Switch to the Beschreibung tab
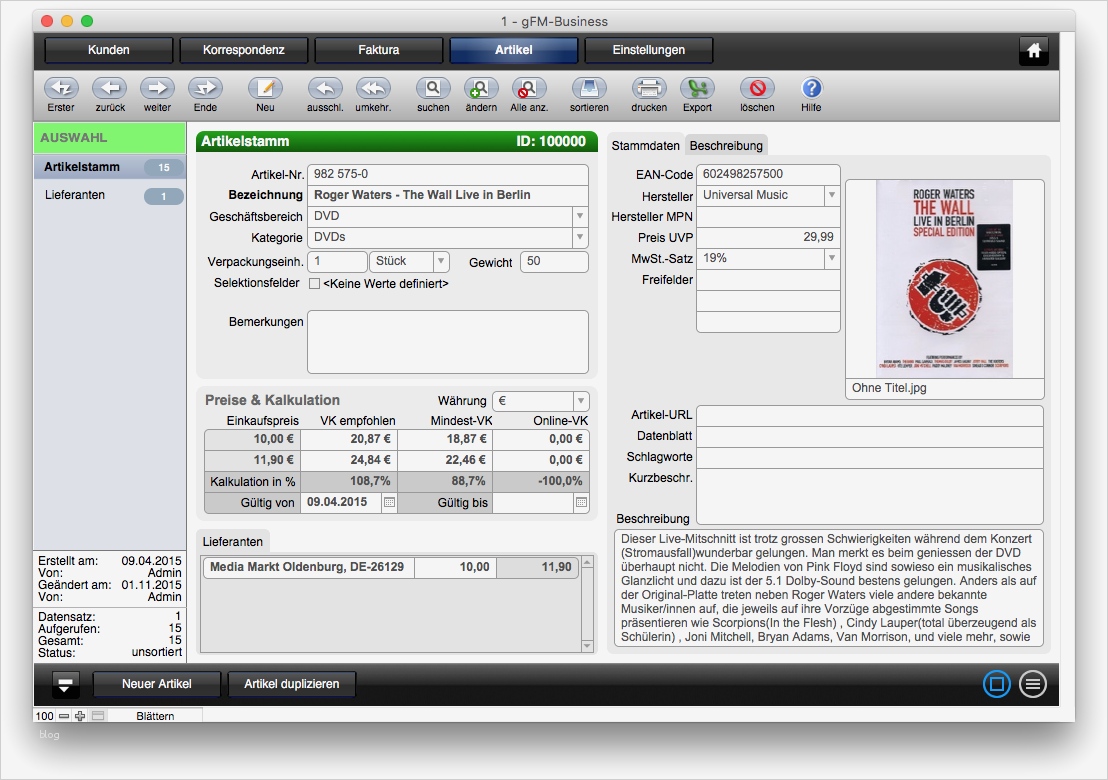The image size is (1108, 780). (726, 145)
